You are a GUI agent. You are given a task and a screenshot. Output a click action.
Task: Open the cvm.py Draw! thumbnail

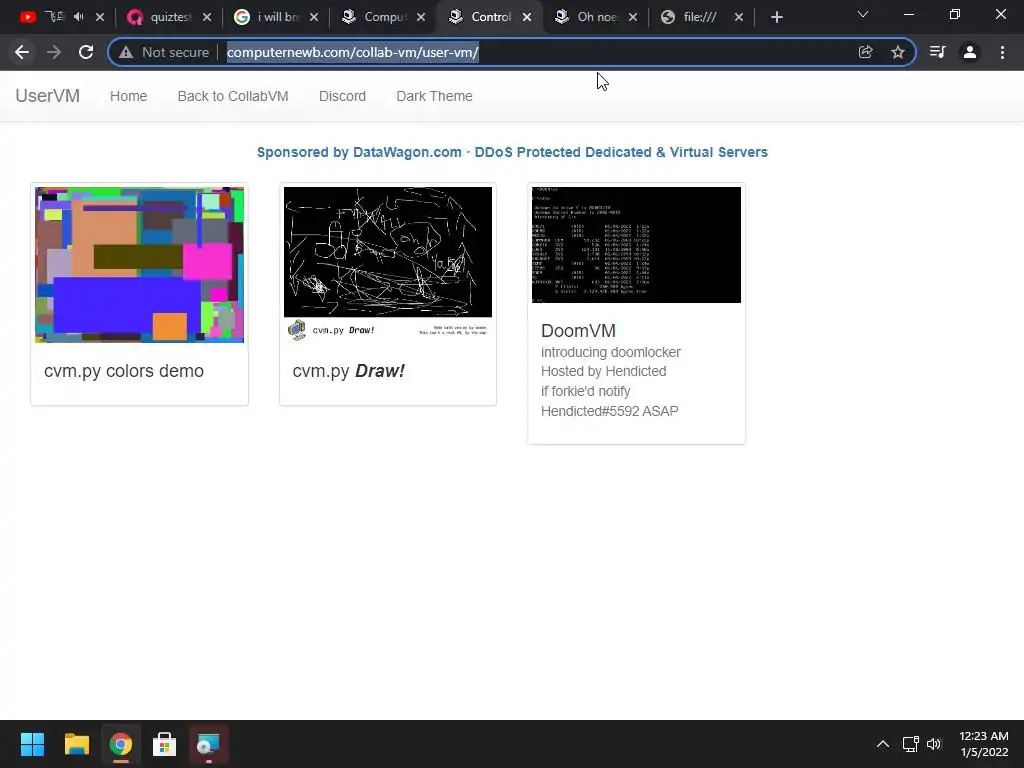pyautogui.click(x=388, y=264)
